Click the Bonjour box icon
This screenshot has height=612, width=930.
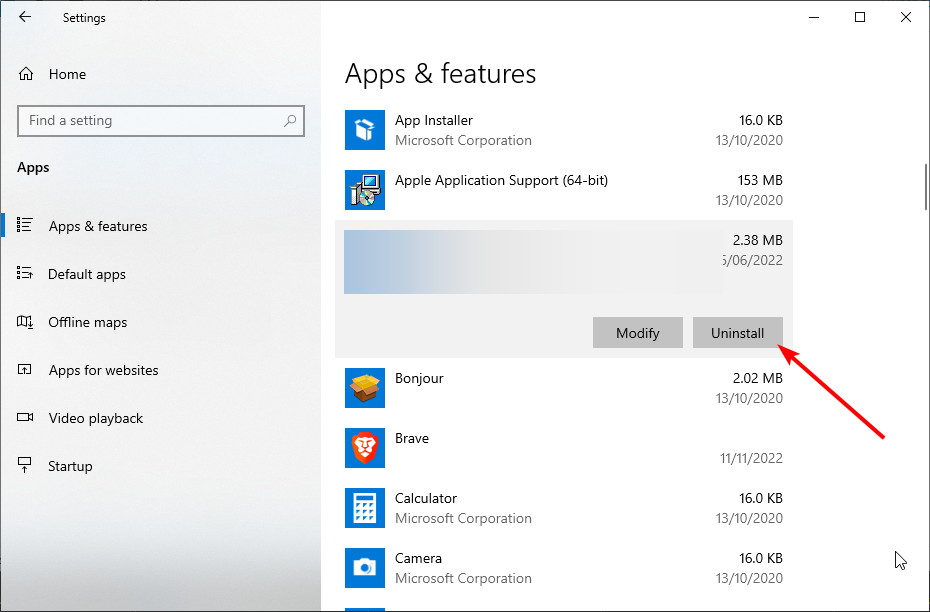[365, 388]
